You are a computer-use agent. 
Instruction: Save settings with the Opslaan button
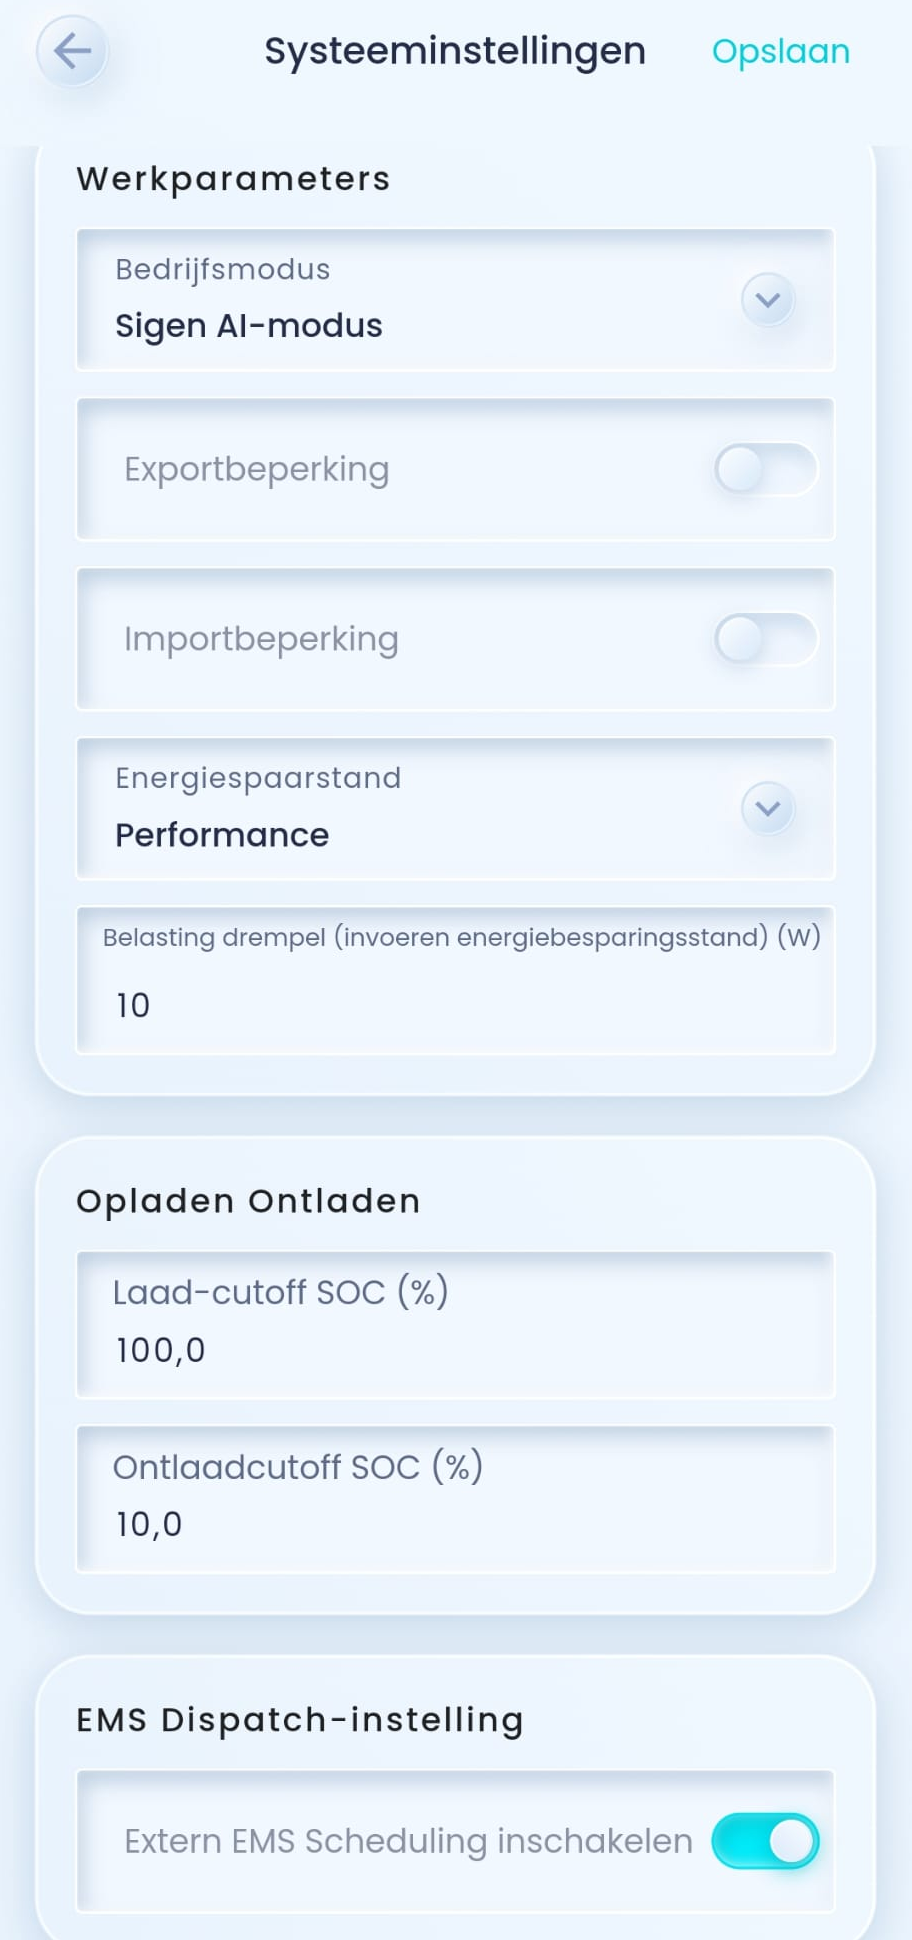click(x=780, y=51)
